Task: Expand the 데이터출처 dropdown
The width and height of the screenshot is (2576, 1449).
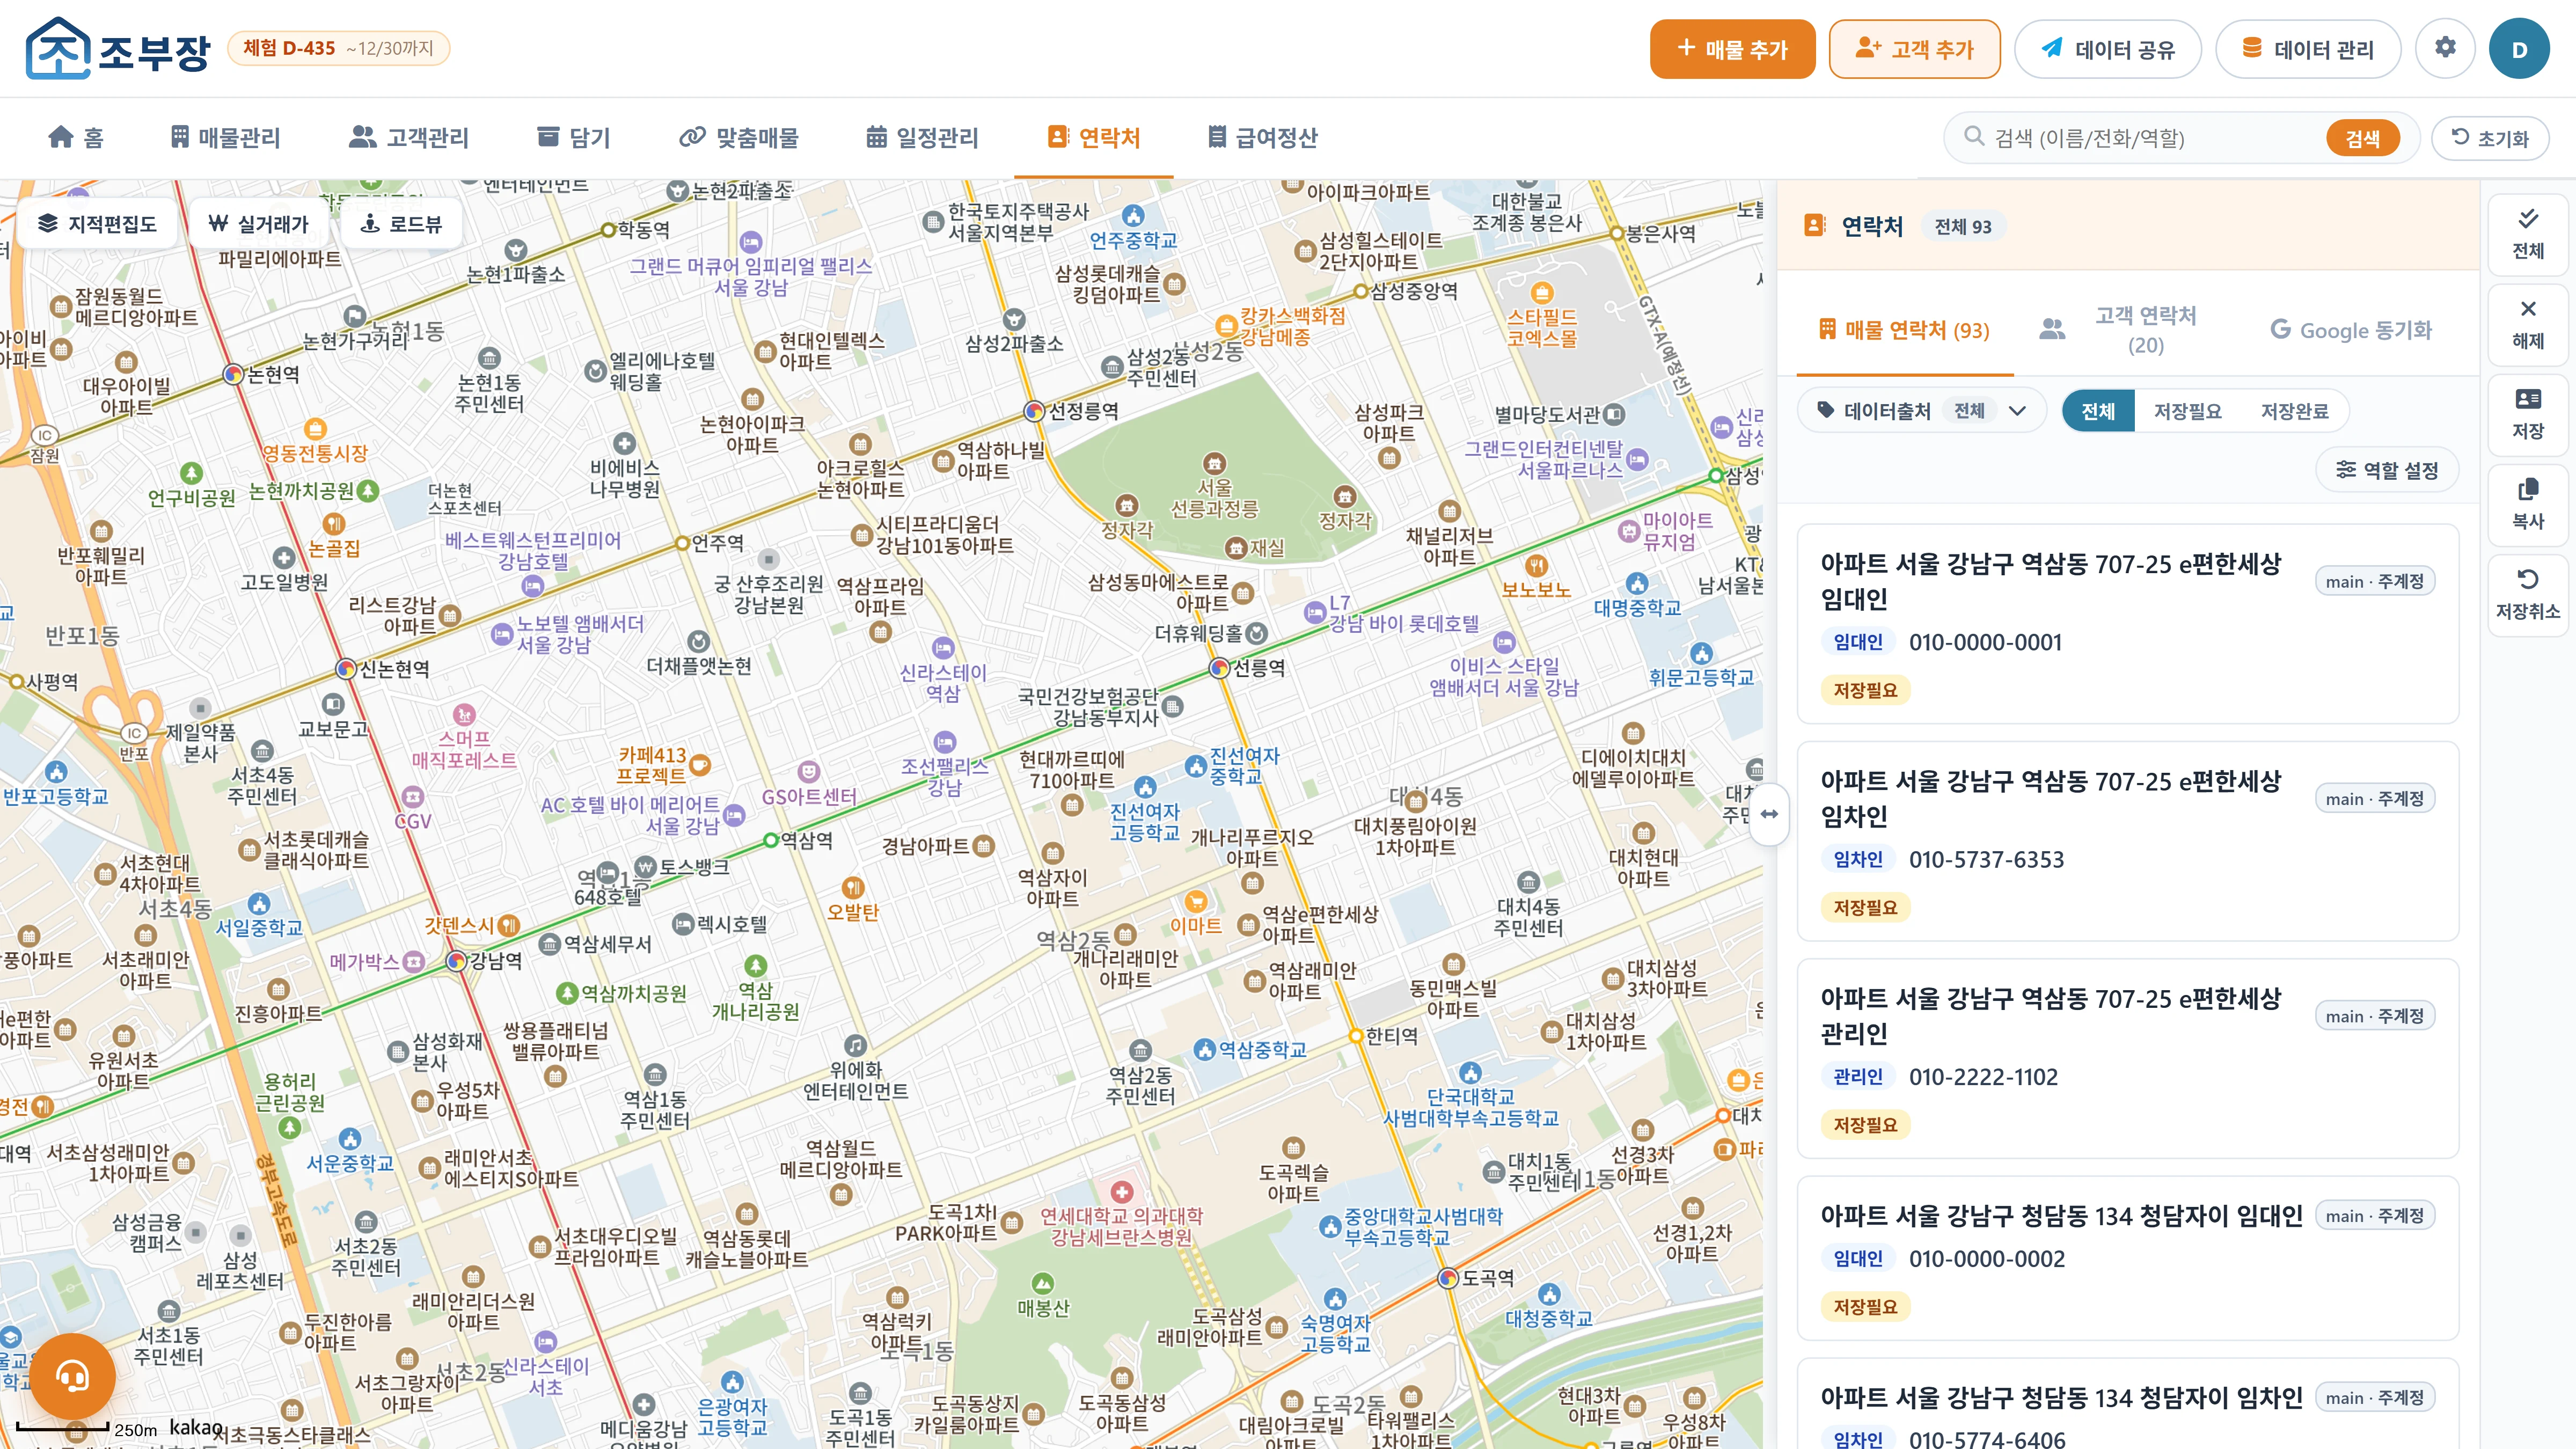Action: 1921,411
